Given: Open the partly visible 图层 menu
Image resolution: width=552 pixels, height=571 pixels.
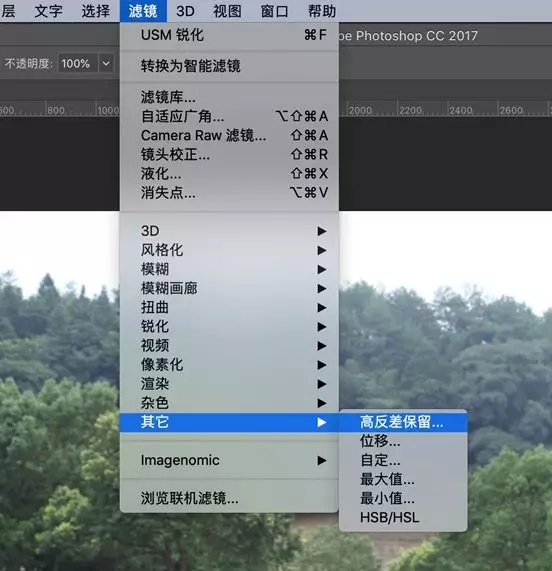Looking at the screenshot, I should [8, 11].
